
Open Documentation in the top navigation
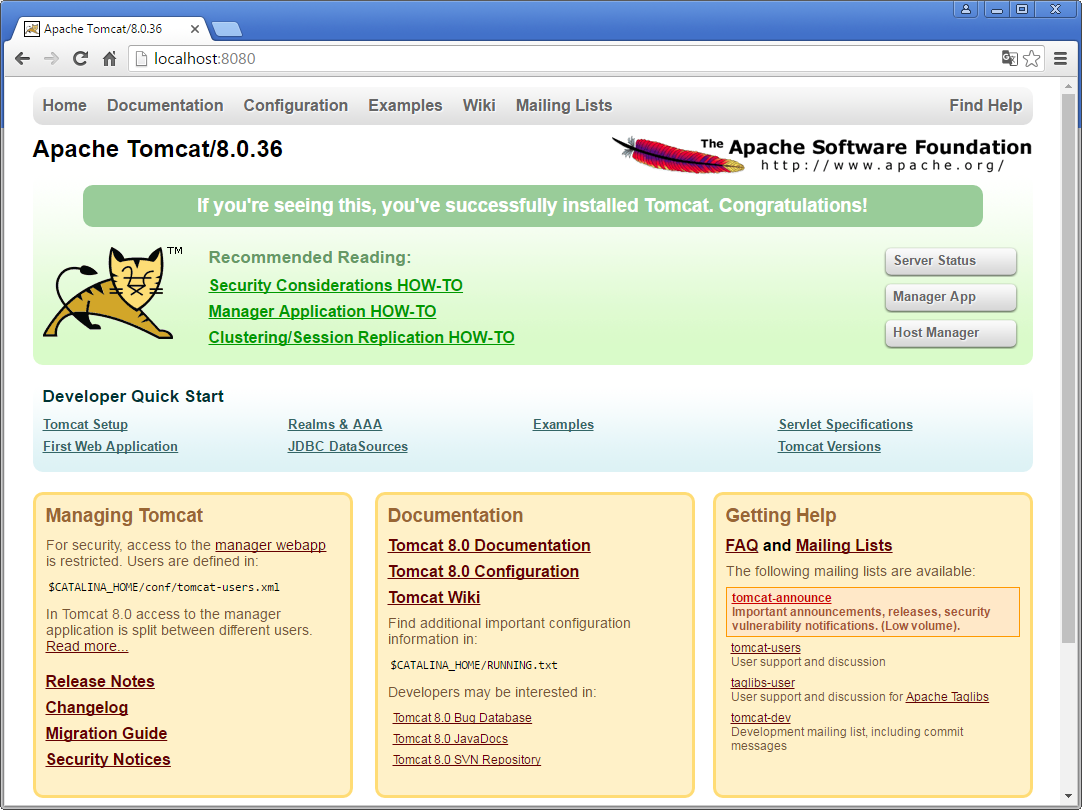(x=165, y=106)
